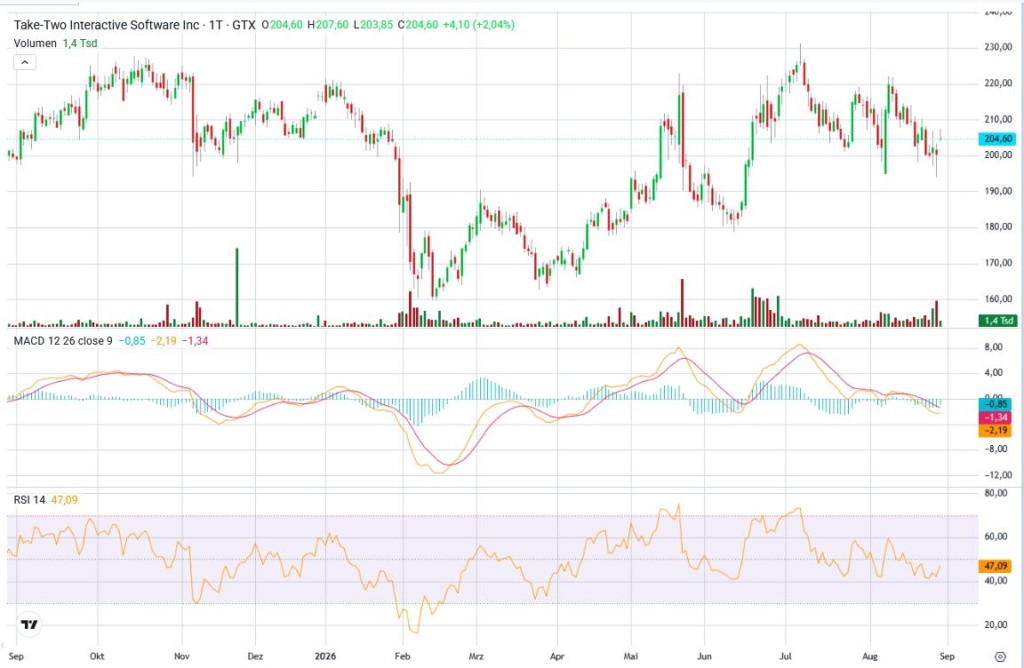
Task: Click the Aug label on the time axis
Action: (870, 656)
